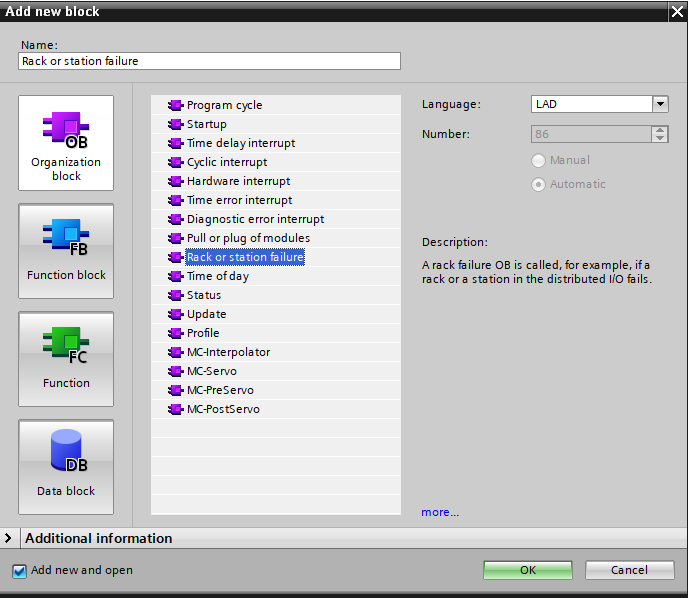This screenshot has height=598, width=688.
Task: Click the icon next to MC-Servo
Action: tap(176, 371)
